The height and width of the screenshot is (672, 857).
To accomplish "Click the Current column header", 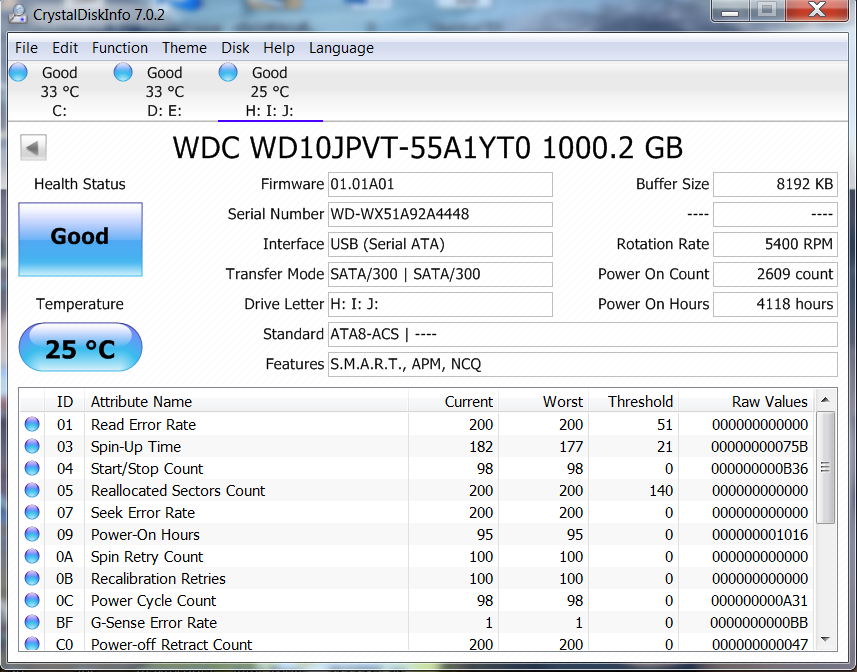I will (453, 402).
